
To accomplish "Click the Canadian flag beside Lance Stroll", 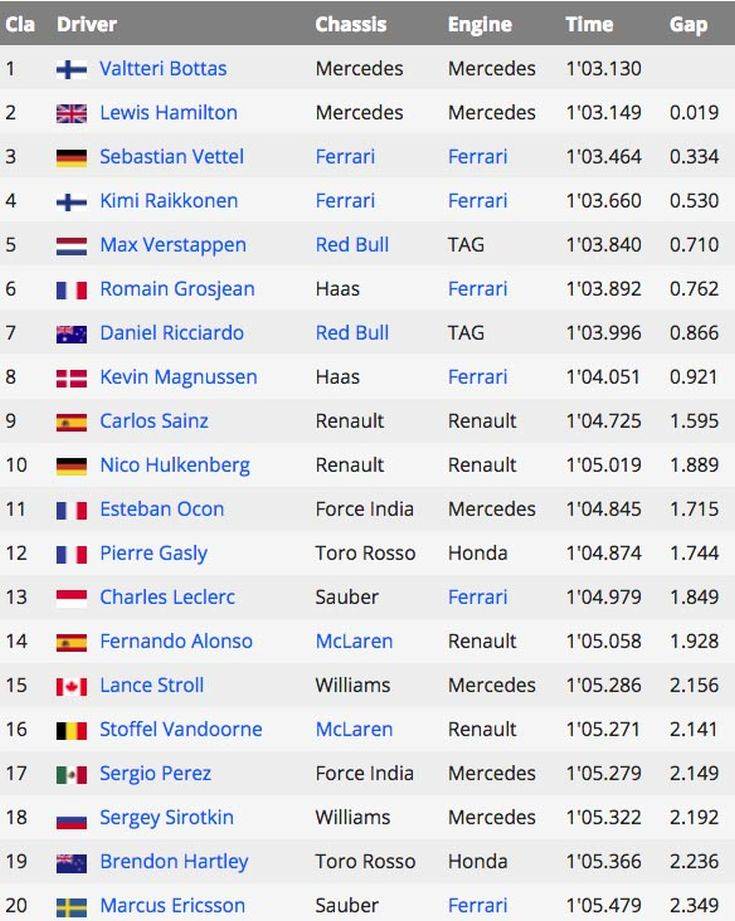I will [71, 686].
